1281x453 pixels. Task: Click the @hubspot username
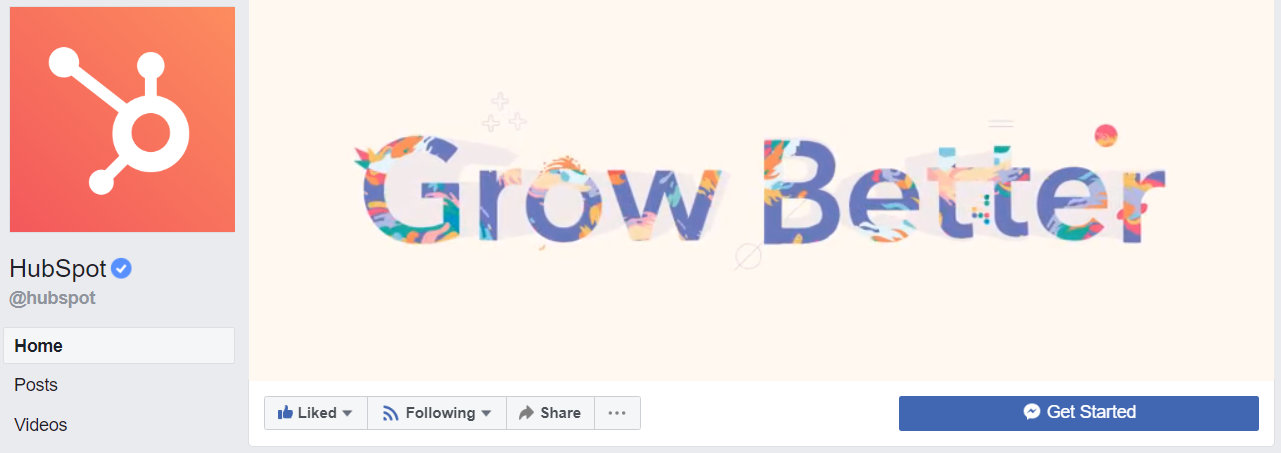52,298
